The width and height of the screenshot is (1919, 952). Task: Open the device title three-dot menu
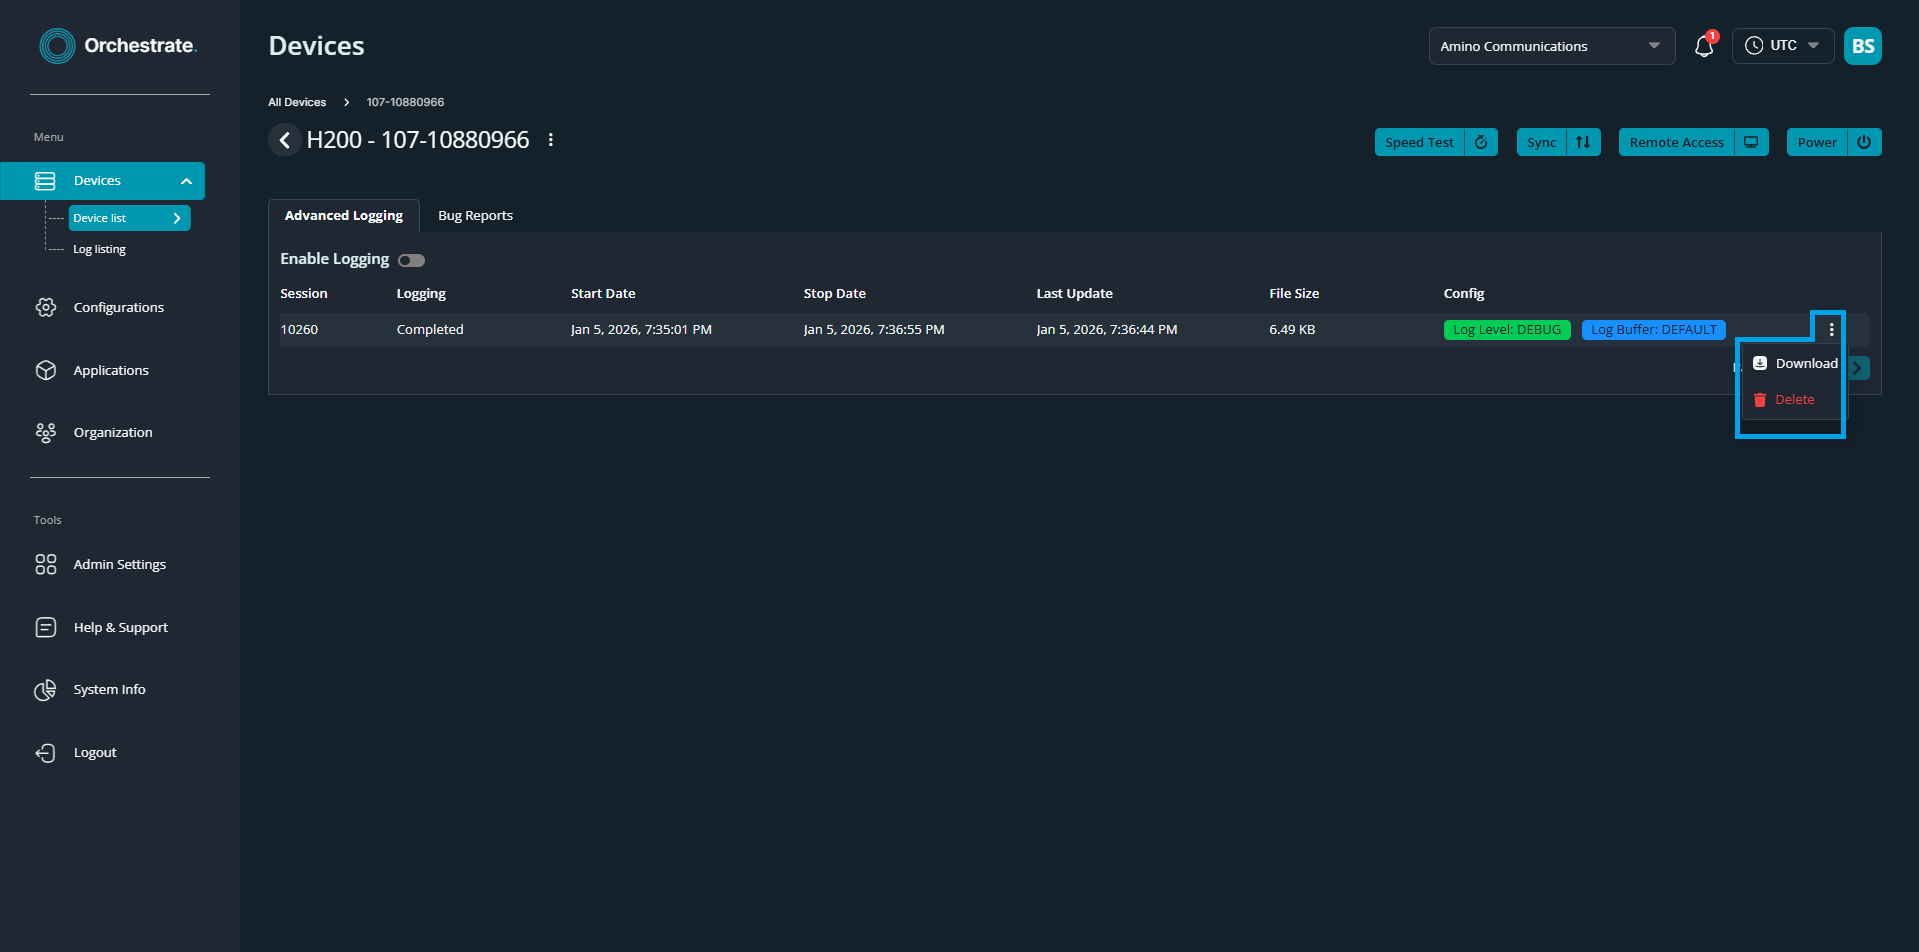pyautogui.click(x=551, y=140)
